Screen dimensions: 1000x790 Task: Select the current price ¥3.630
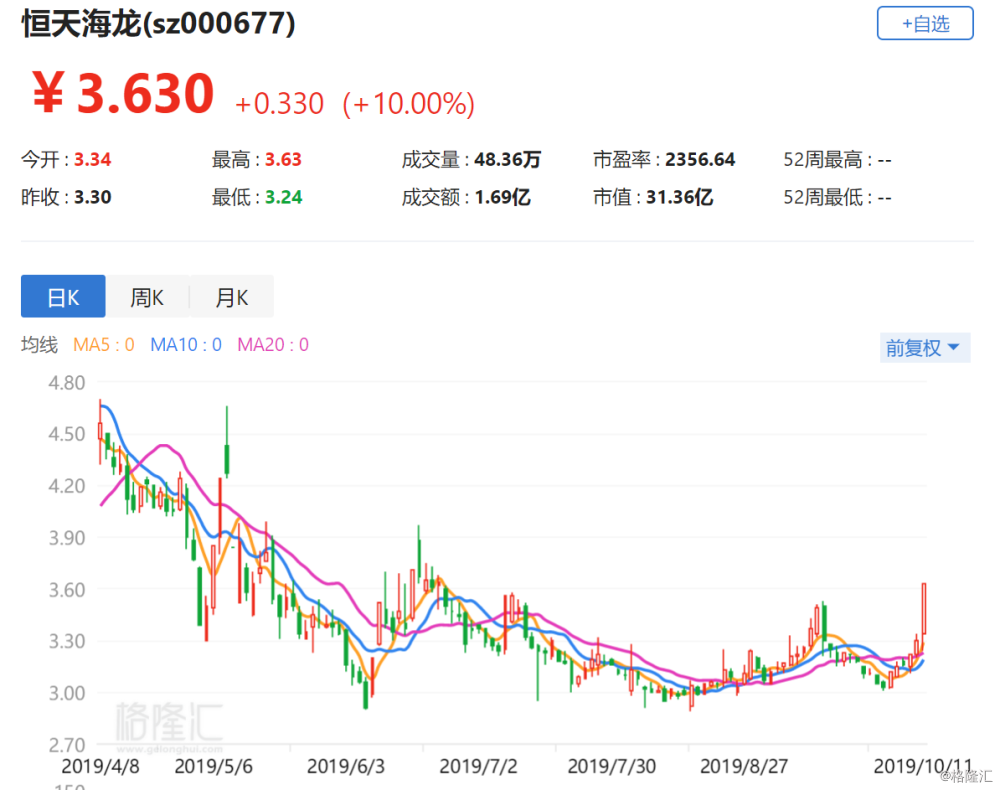[122, 94]
